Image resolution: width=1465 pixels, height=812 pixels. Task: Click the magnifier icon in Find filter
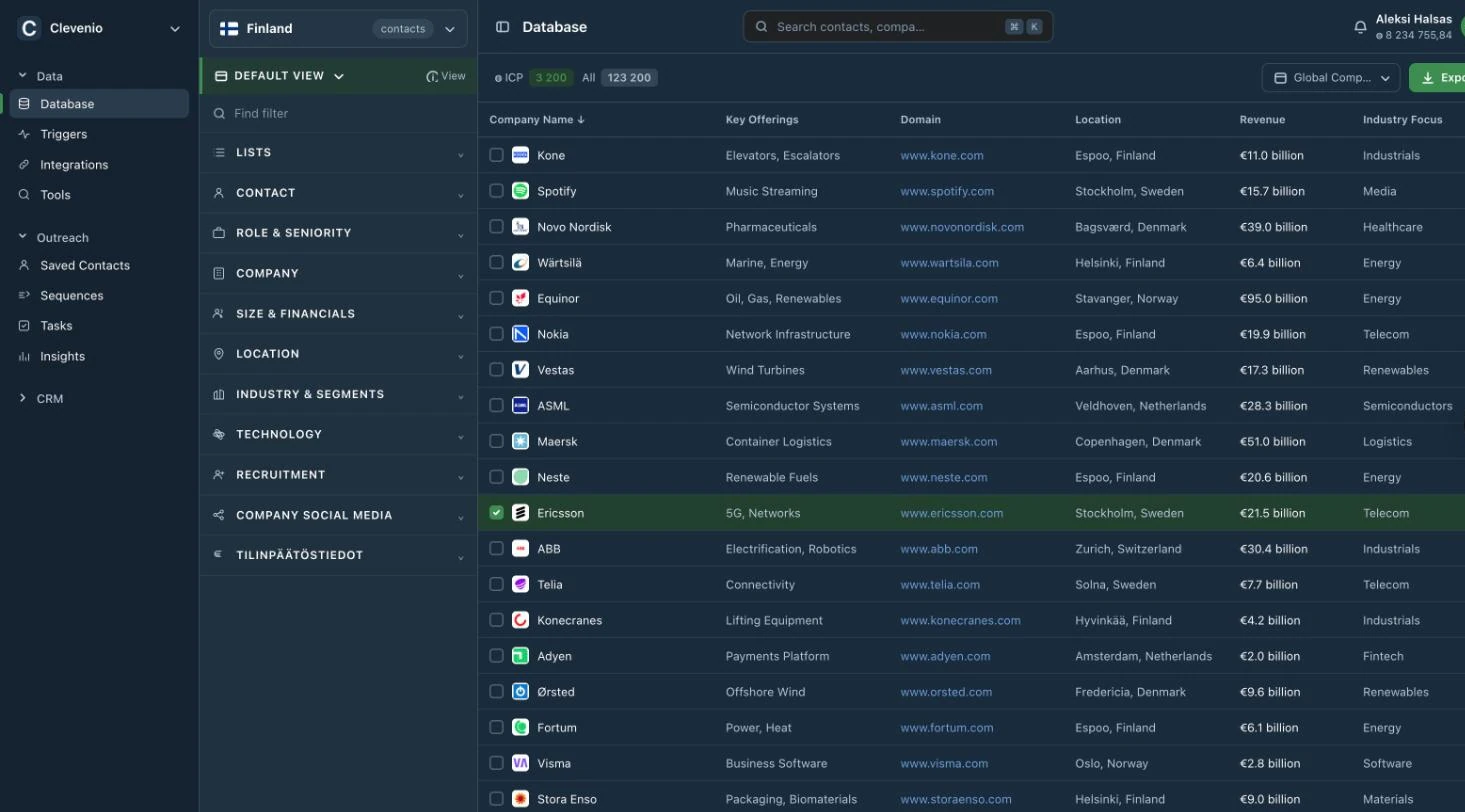tap(219, 114)
